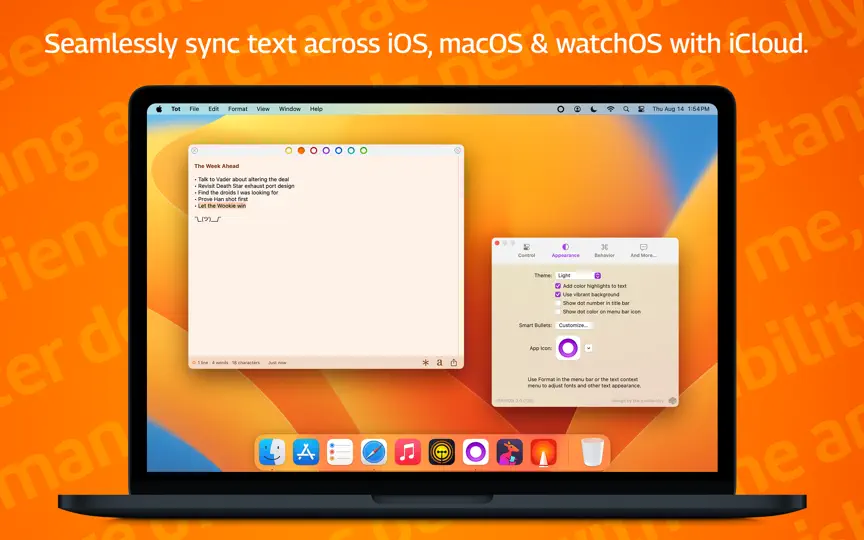Click 'Revisit Death Star exhaust port design' line
The image size is (864, 540).
point(244,186)
